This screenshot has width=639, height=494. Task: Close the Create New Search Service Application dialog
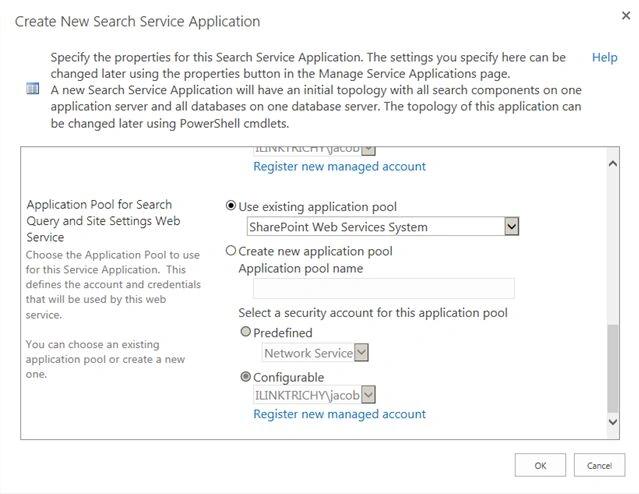pyautogui.click(x=626, y=16)
